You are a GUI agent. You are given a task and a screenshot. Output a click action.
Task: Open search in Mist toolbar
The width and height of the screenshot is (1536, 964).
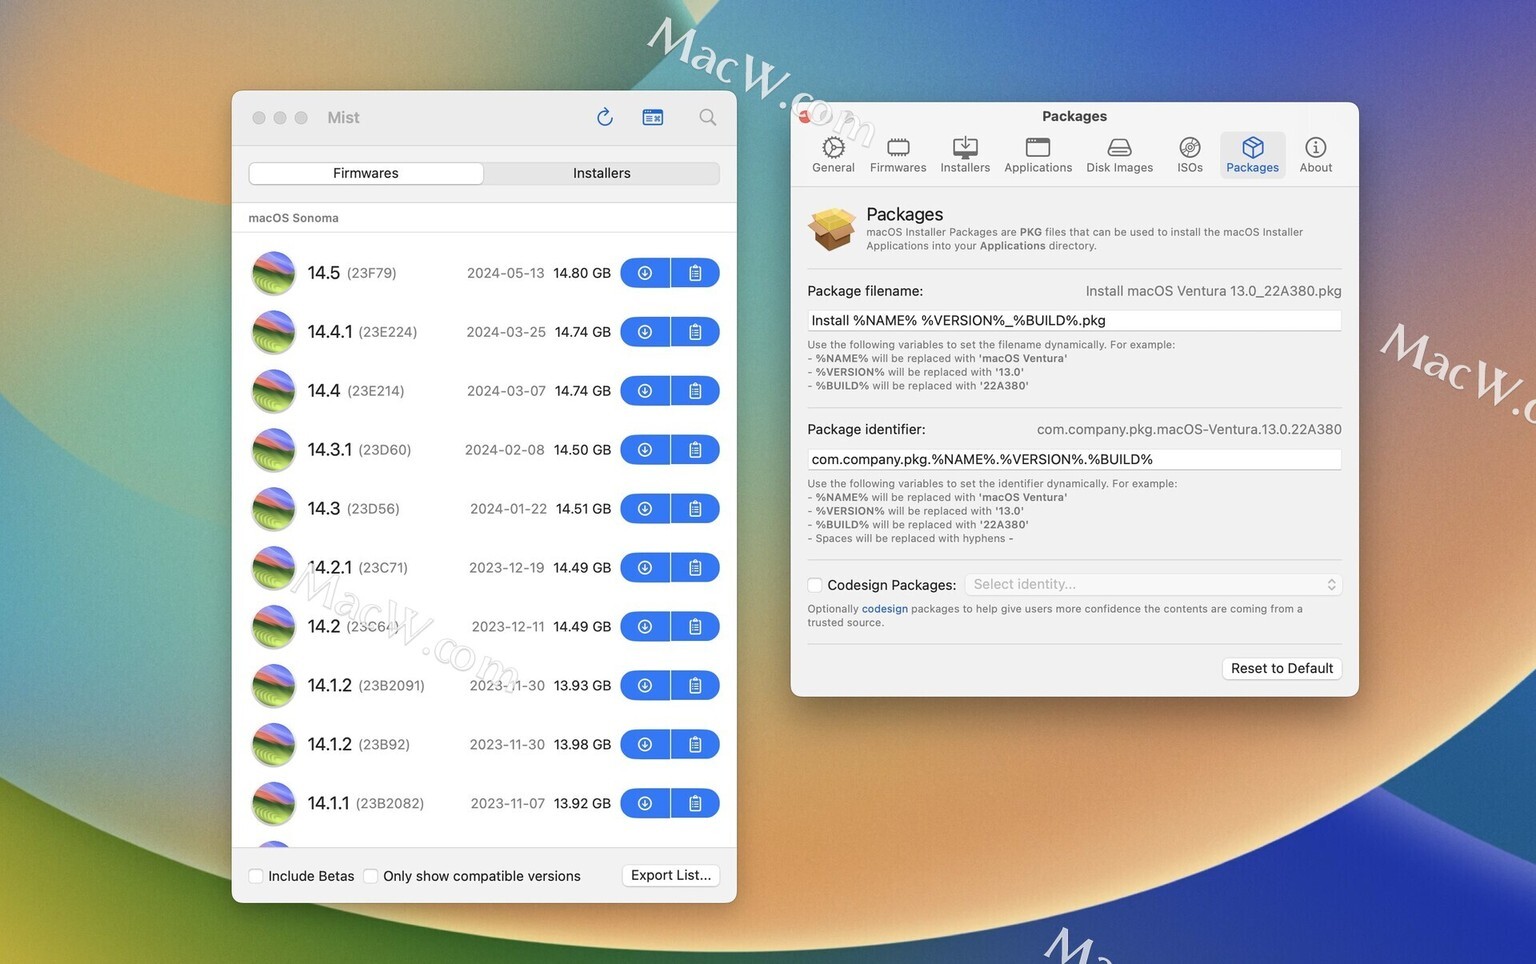[x=708, y=117]
